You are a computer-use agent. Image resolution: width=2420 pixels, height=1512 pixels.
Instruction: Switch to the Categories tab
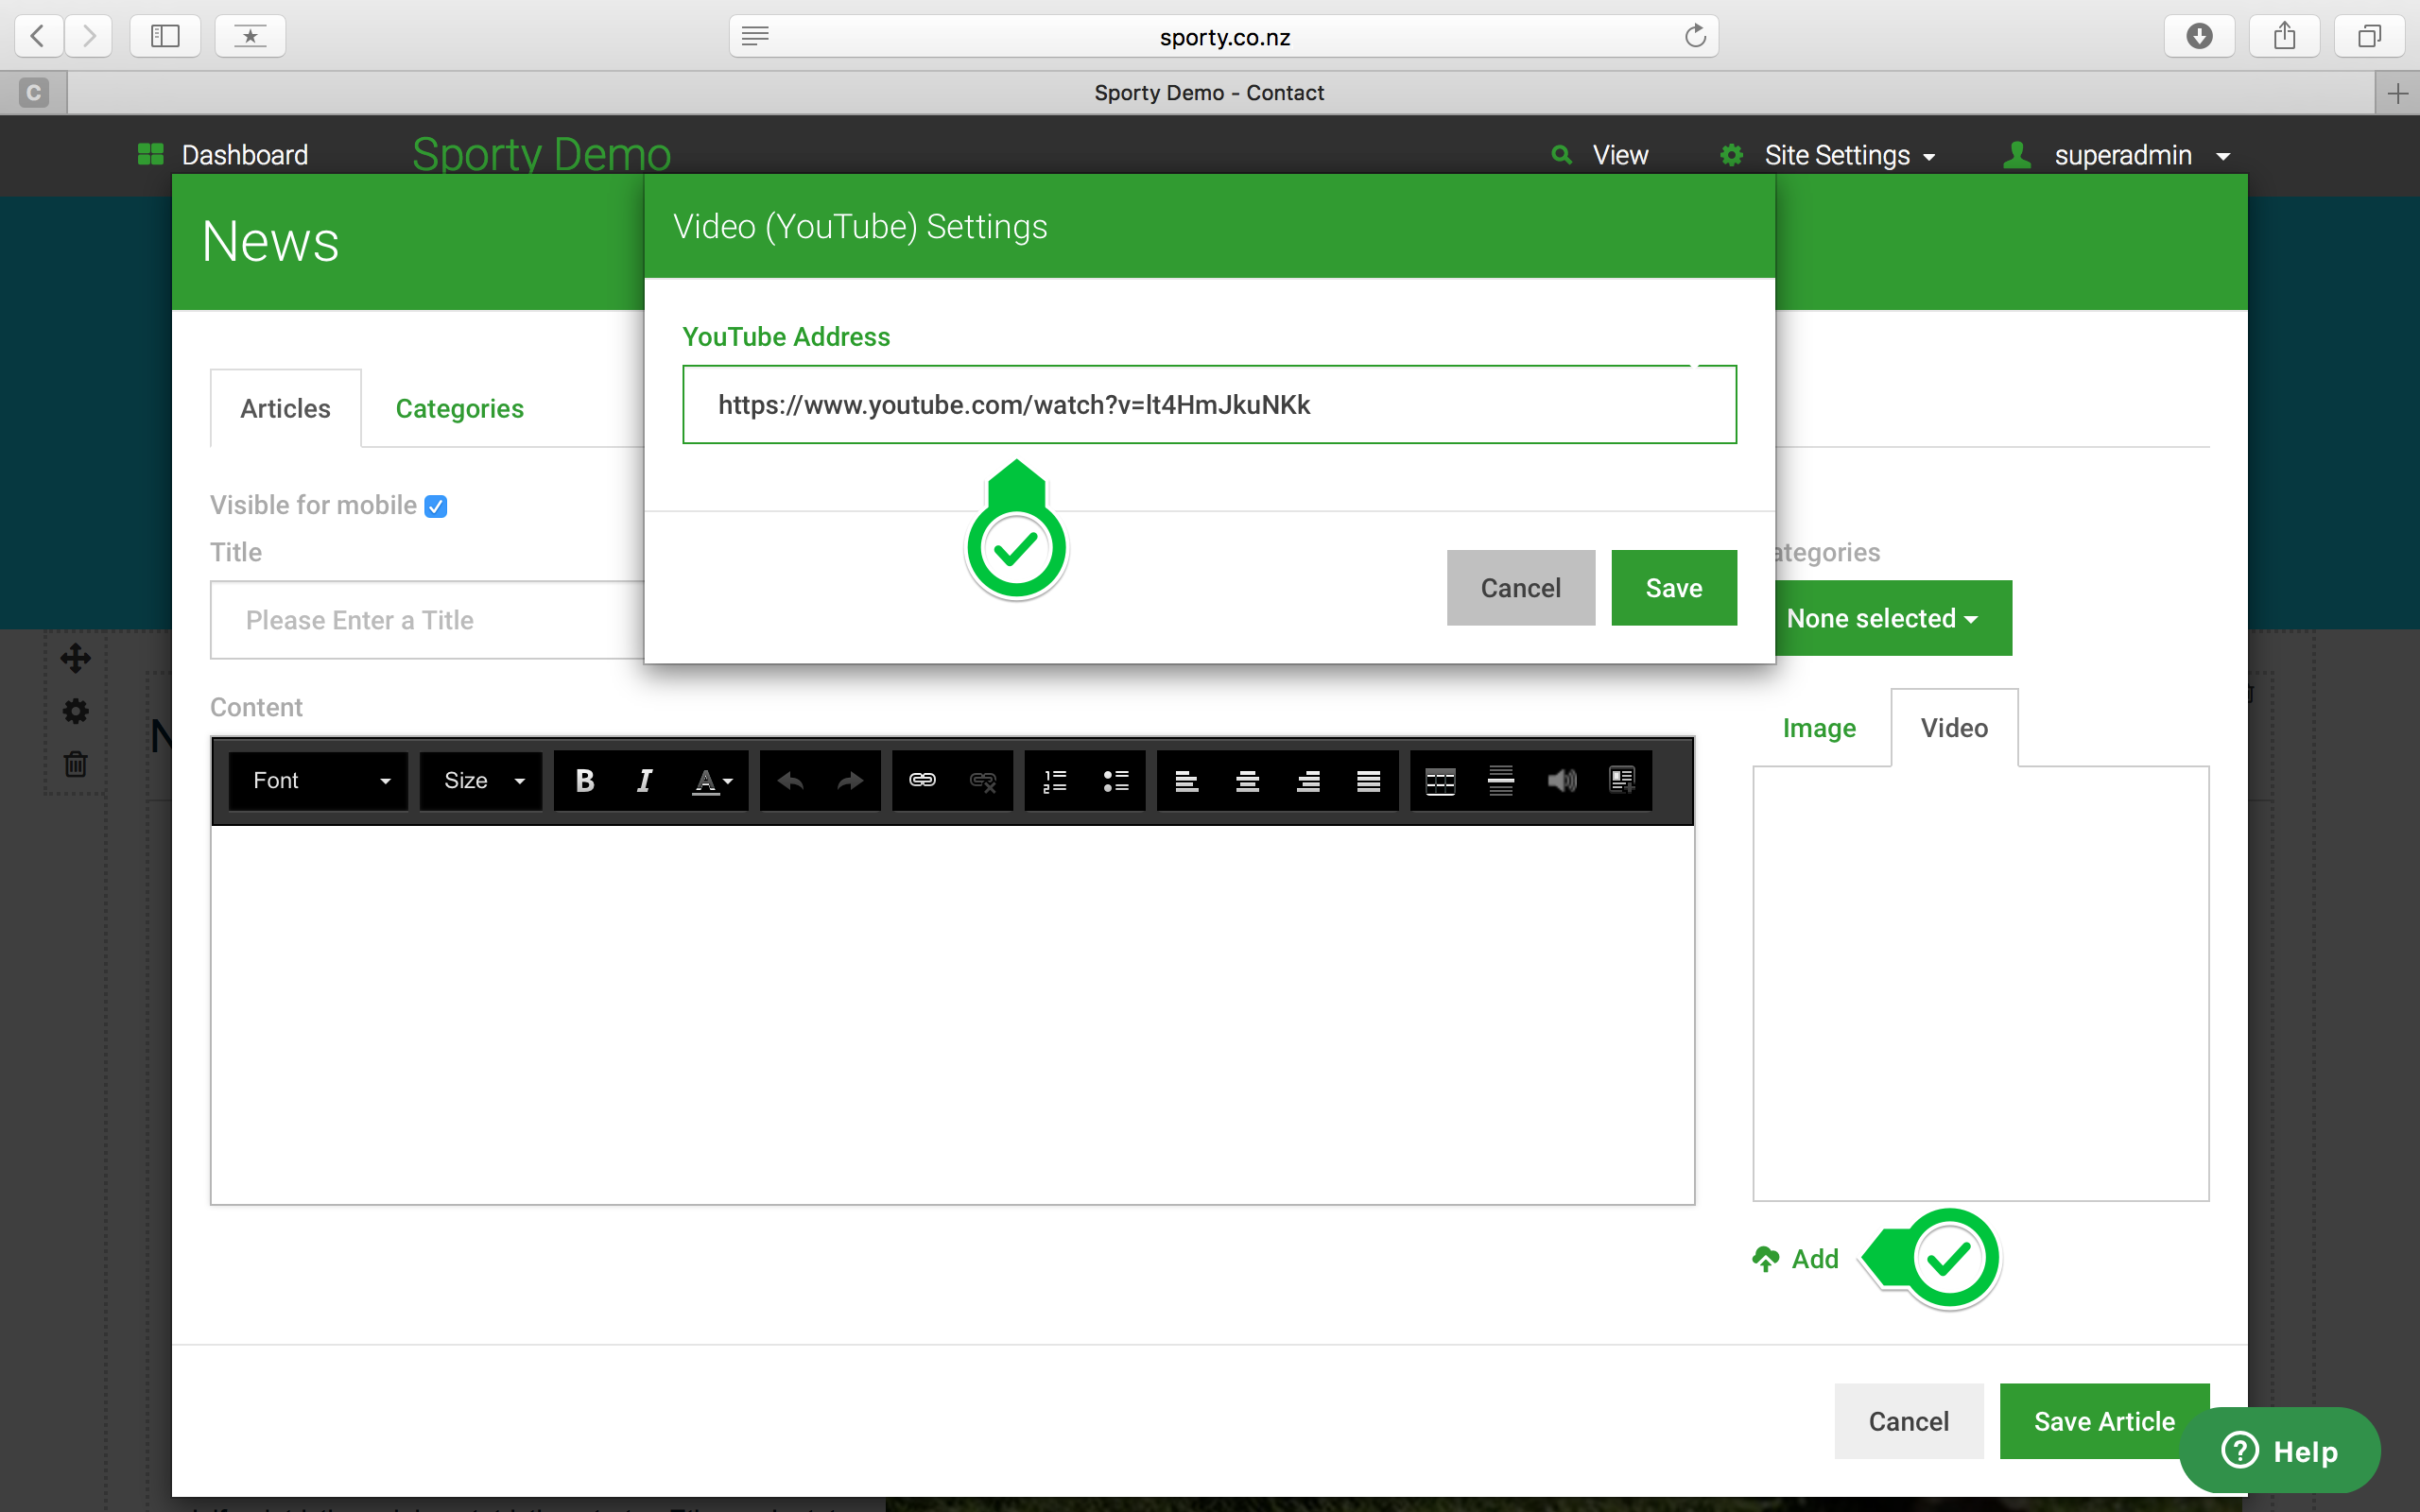point(459,409)
